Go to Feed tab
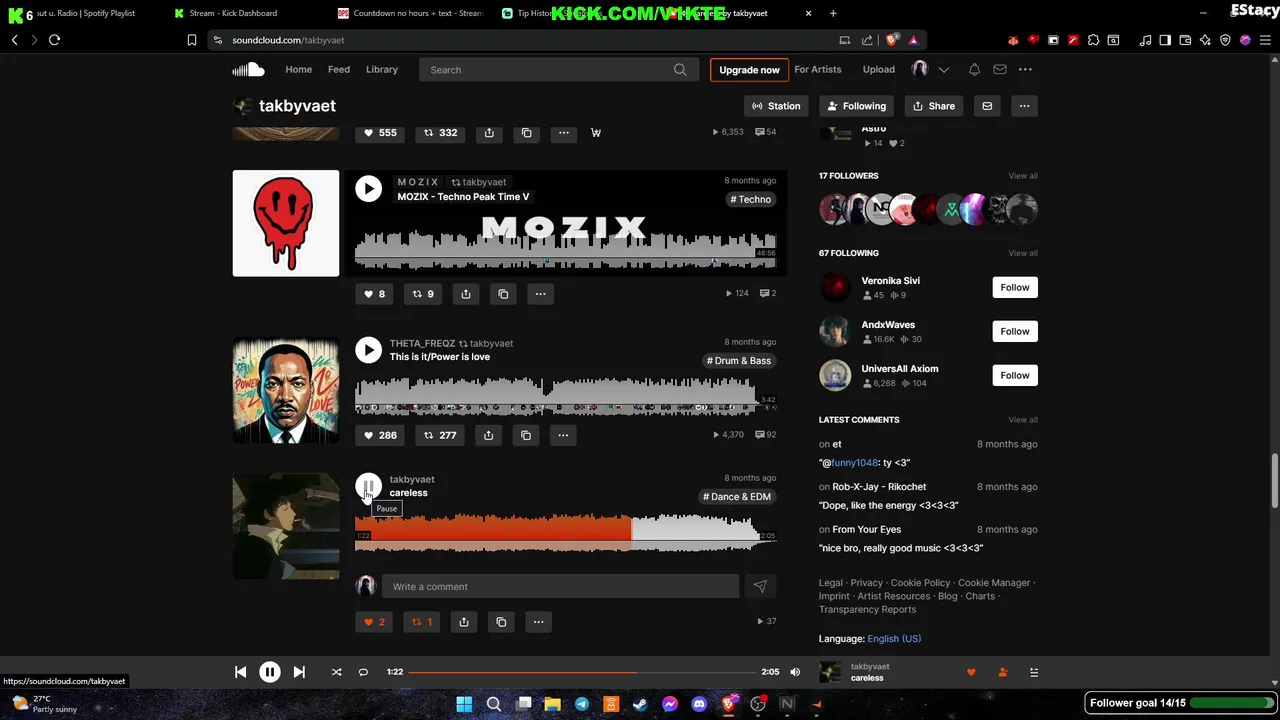 pos(339,69)
